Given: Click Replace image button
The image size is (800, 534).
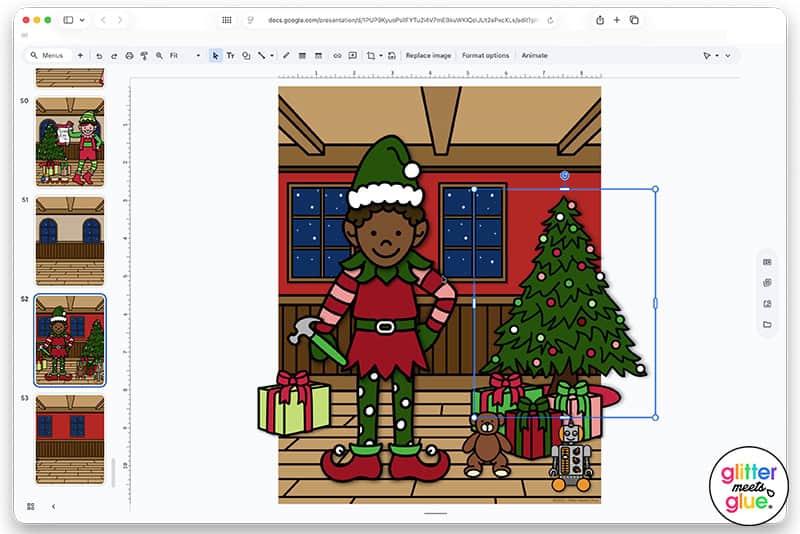Looking at the screenshot, I should (429, 56).
